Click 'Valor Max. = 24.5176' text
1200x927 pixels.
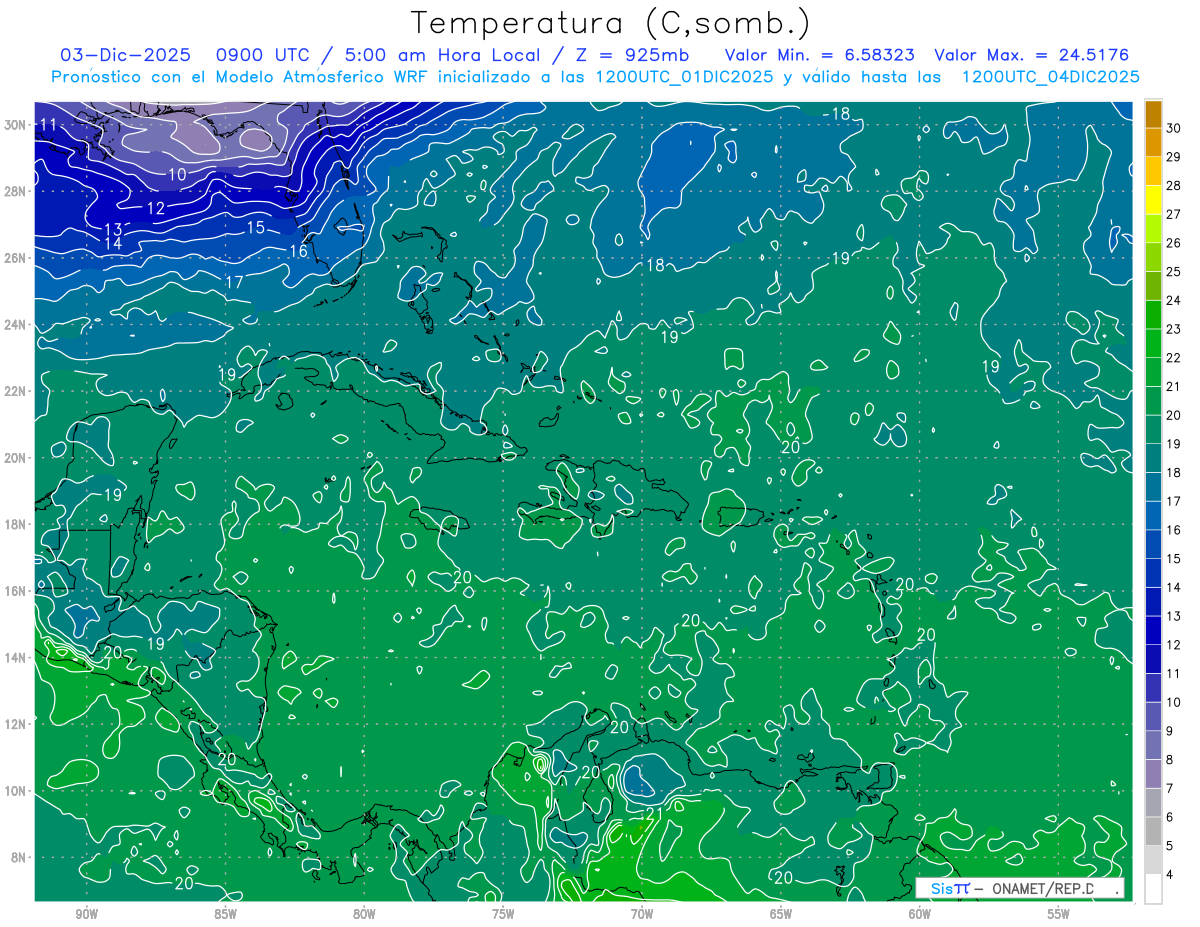(x=1031, y=55)
